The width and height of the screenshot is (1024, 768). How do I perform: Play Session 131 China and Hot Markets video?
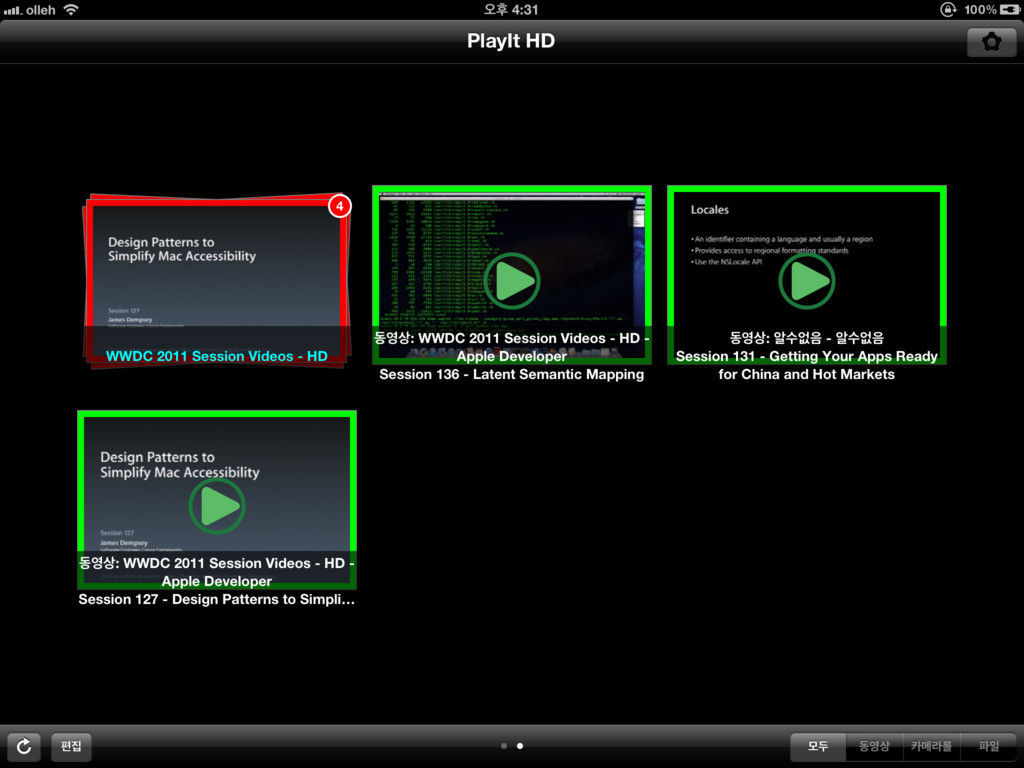tap(807, 281)
